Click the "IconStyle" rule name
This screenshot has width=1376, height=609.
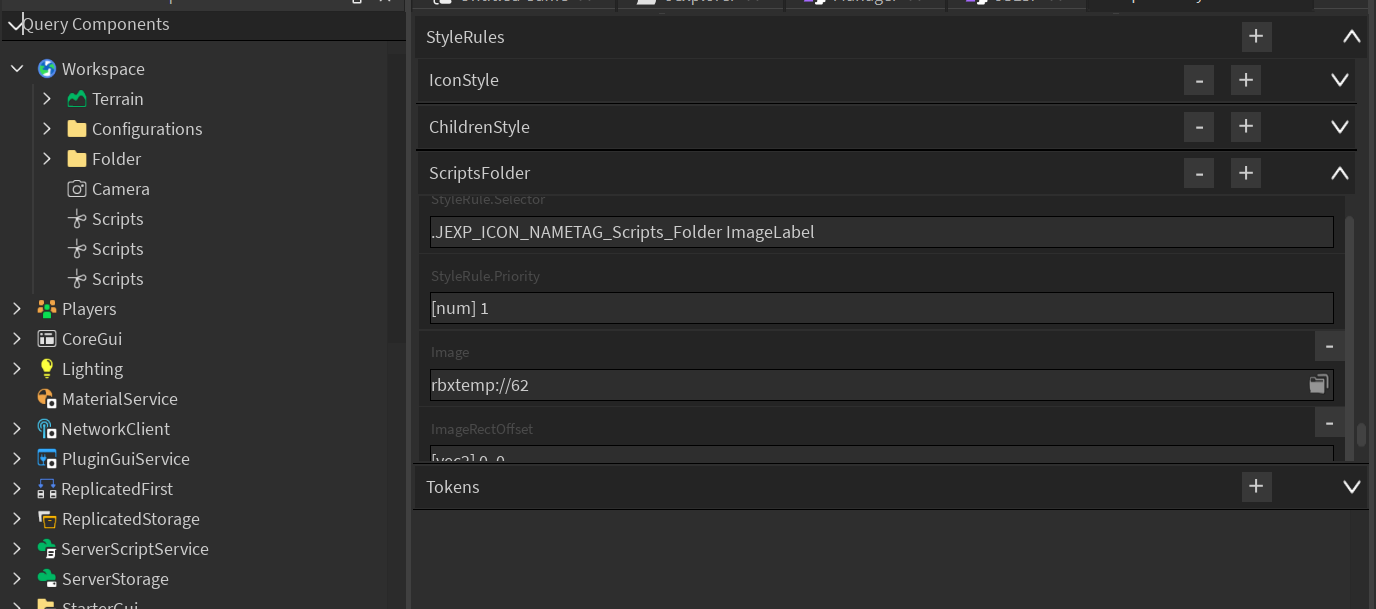tap(464, 80)
